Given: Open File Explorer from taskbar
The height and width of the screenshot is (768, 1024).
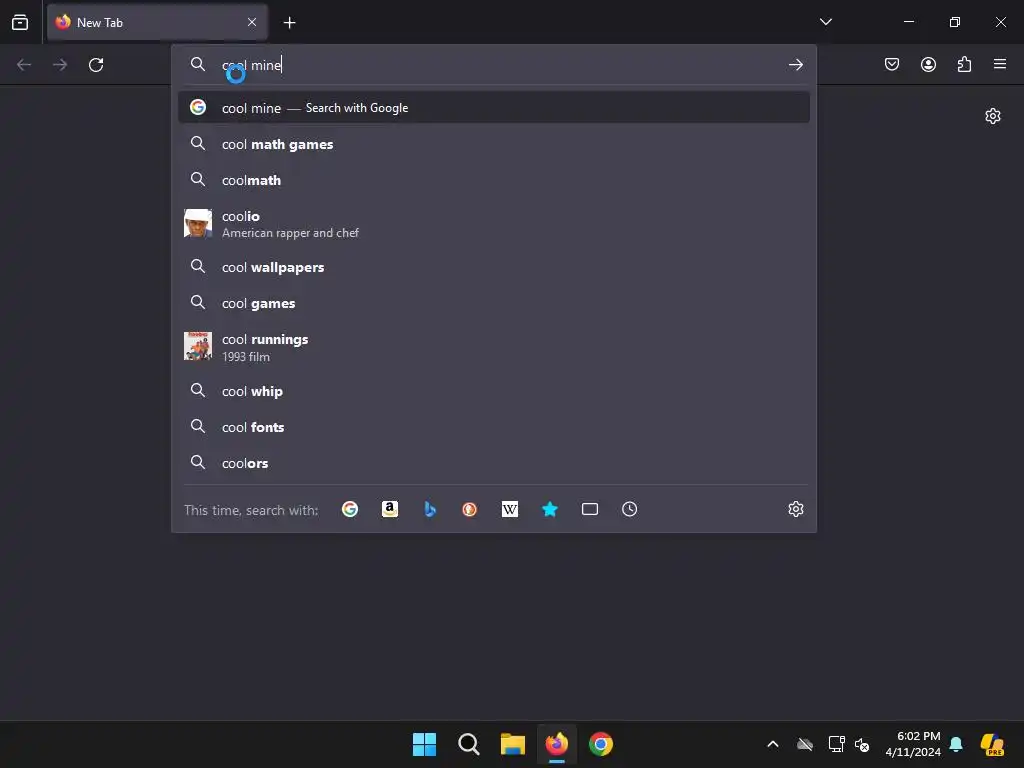Looking at the screenshot, I should (513, 744).
